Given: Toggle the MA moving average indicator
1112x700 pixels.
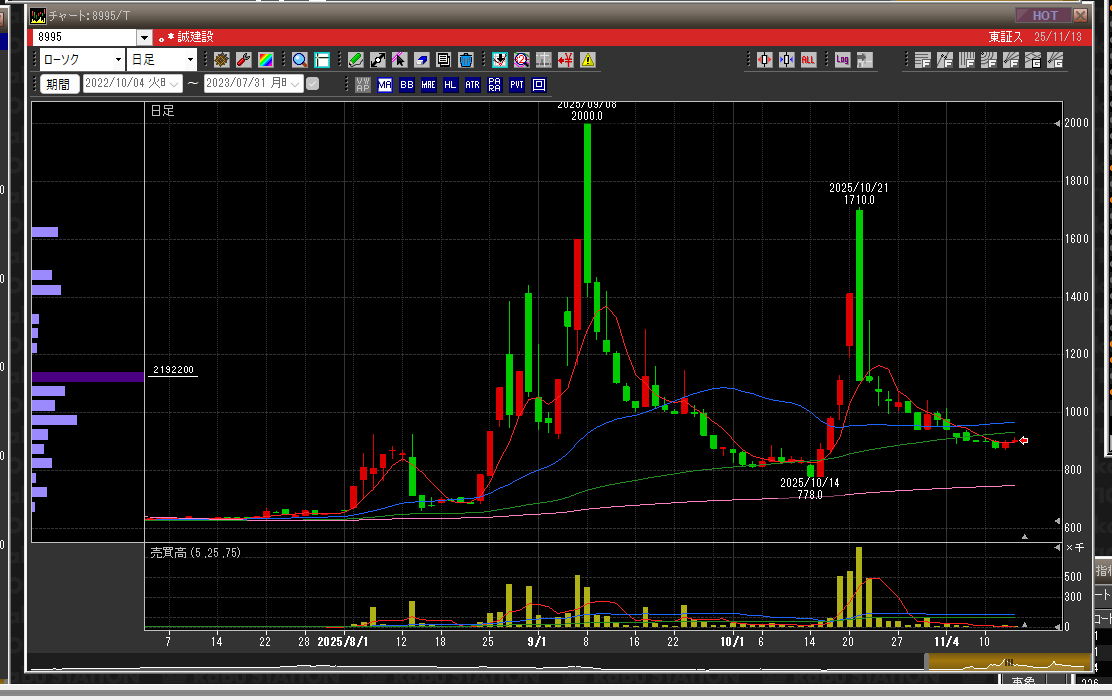Looking at the screenshot, I should 385,85.
